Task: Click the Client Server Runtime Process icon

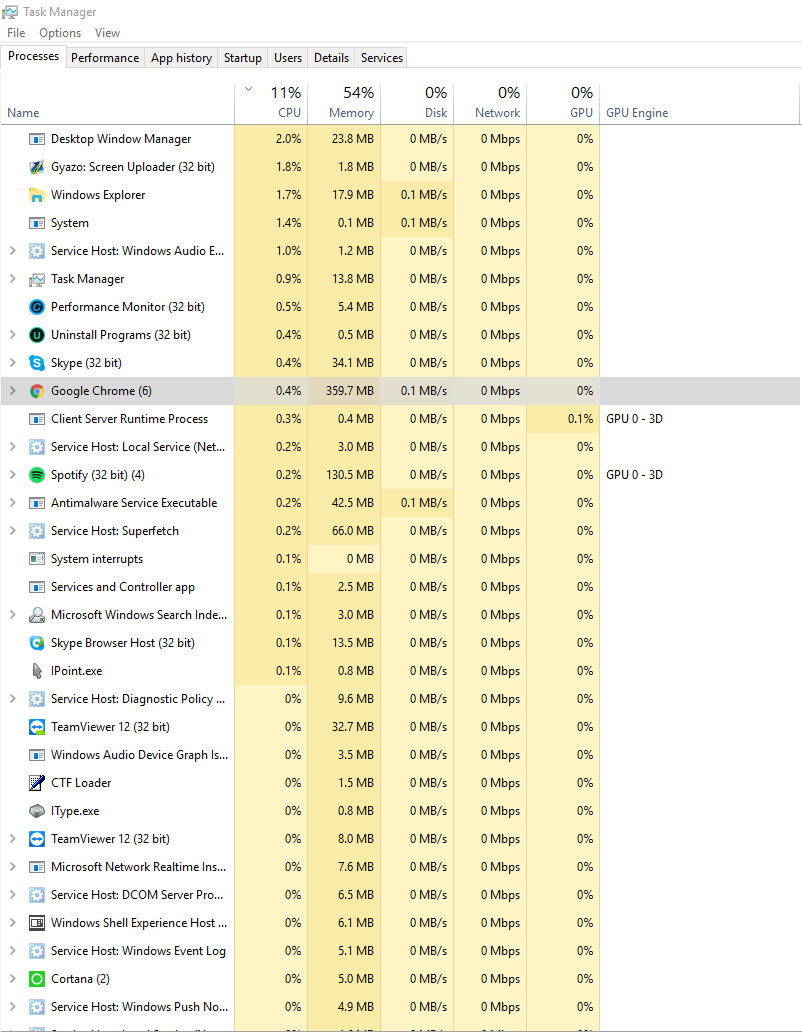Action: point(37,419)
